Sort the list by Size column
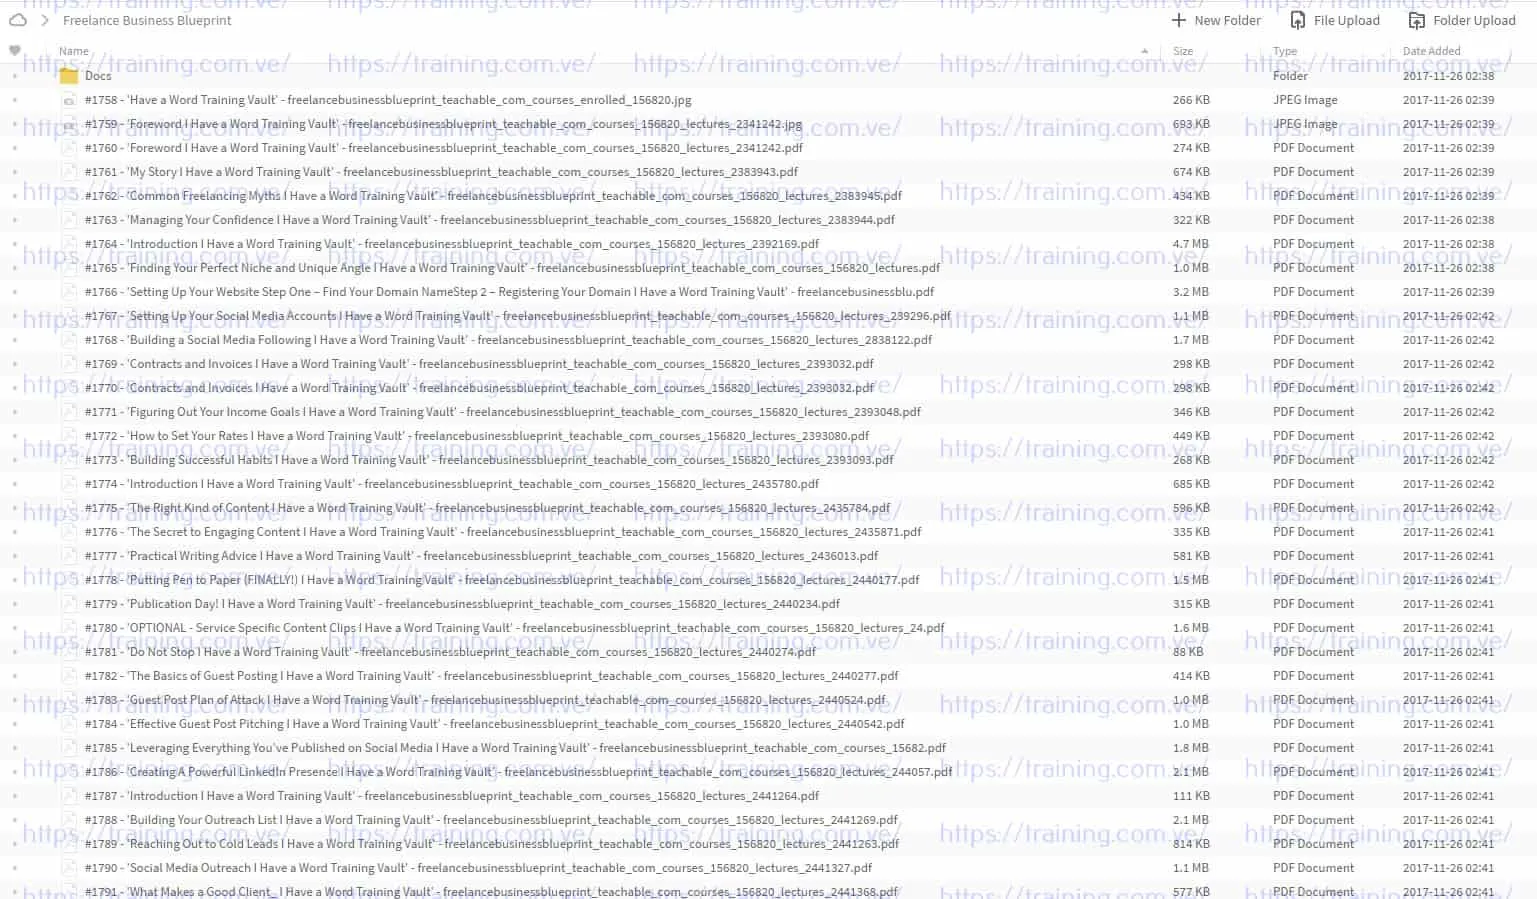This screenshot has height=899, width=1537. (1183, 51)
